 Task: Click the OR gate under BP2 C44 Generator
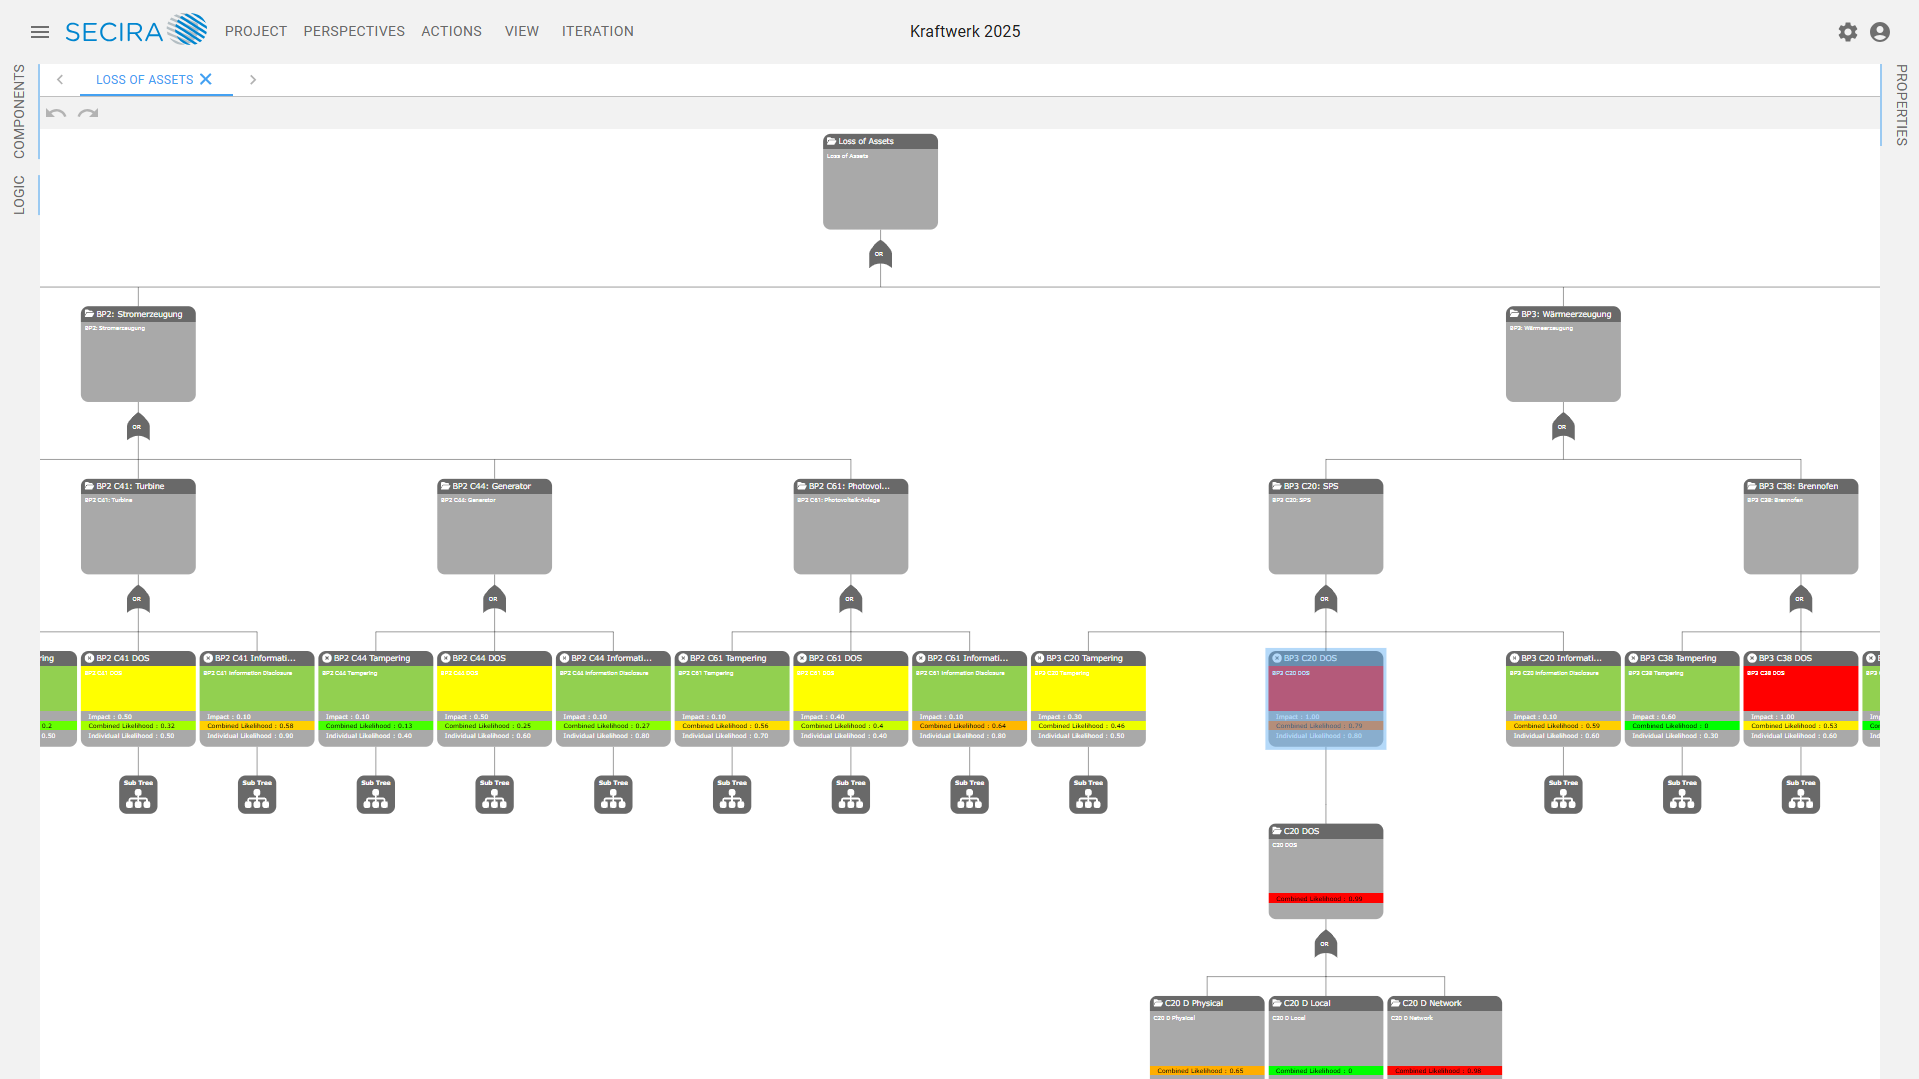(x=494, y=599)
